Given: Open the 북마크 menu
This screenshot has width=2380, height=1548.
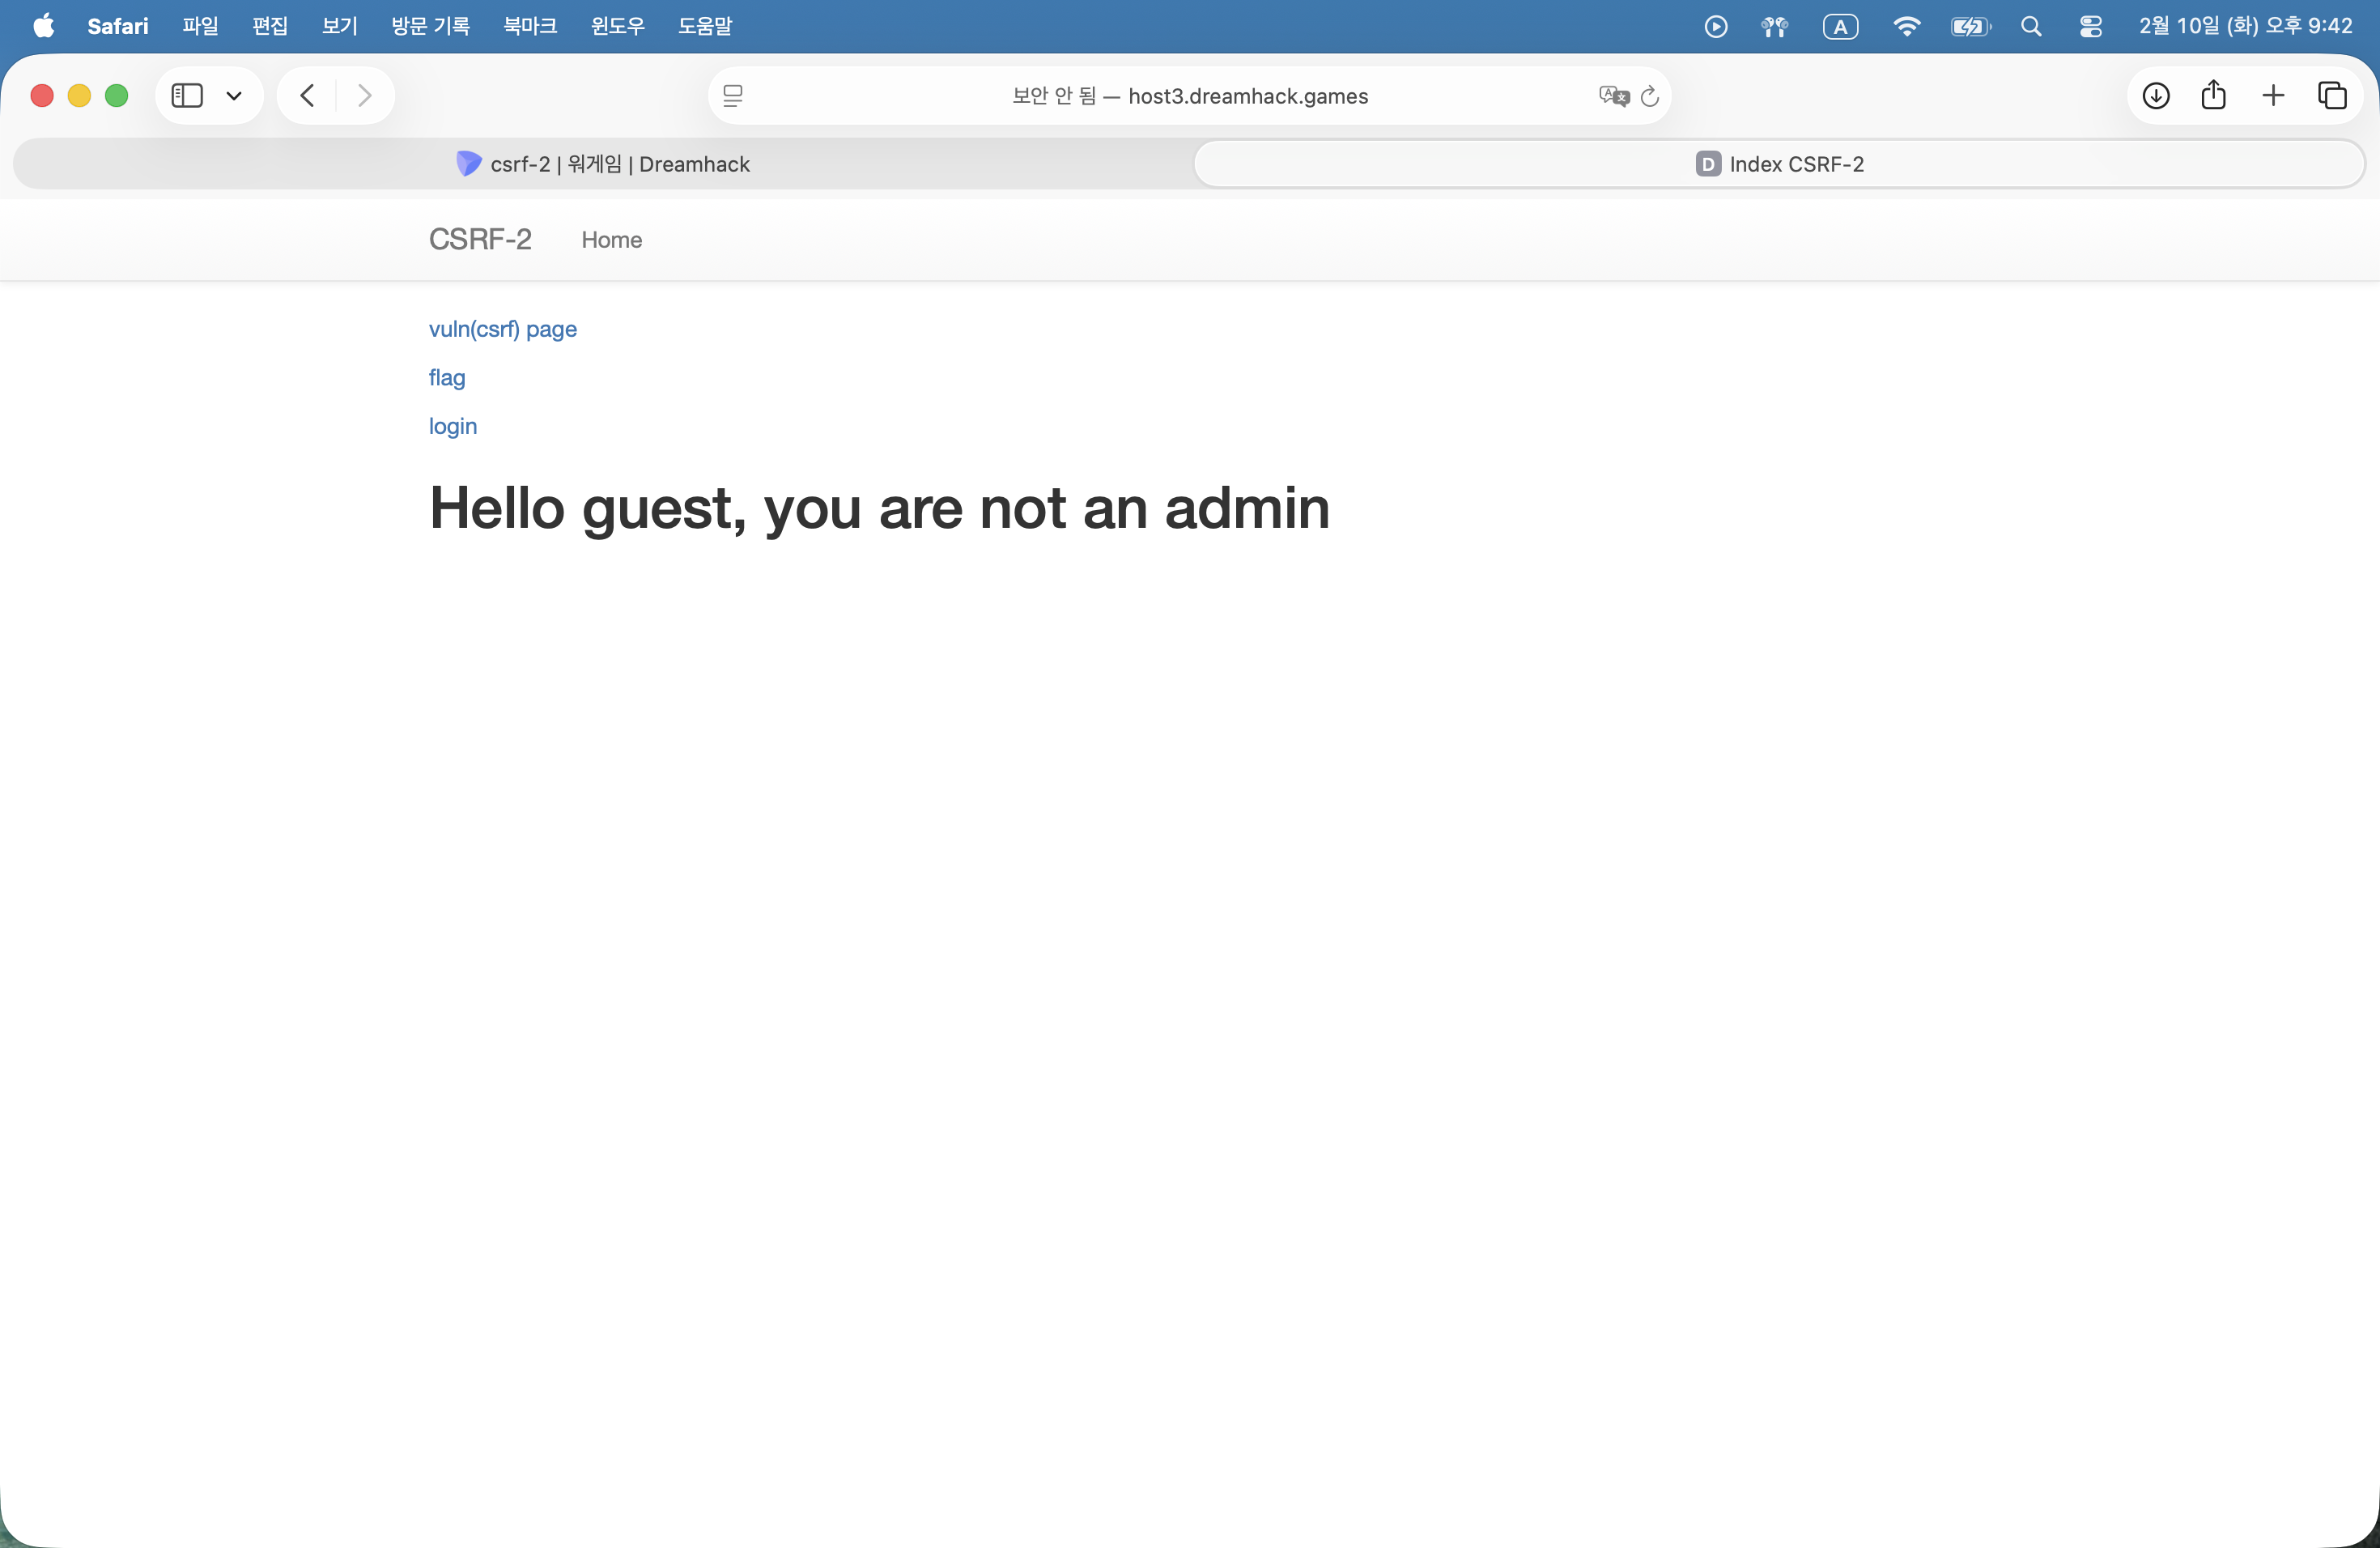Looking at the screenshot, I should 530,26.
